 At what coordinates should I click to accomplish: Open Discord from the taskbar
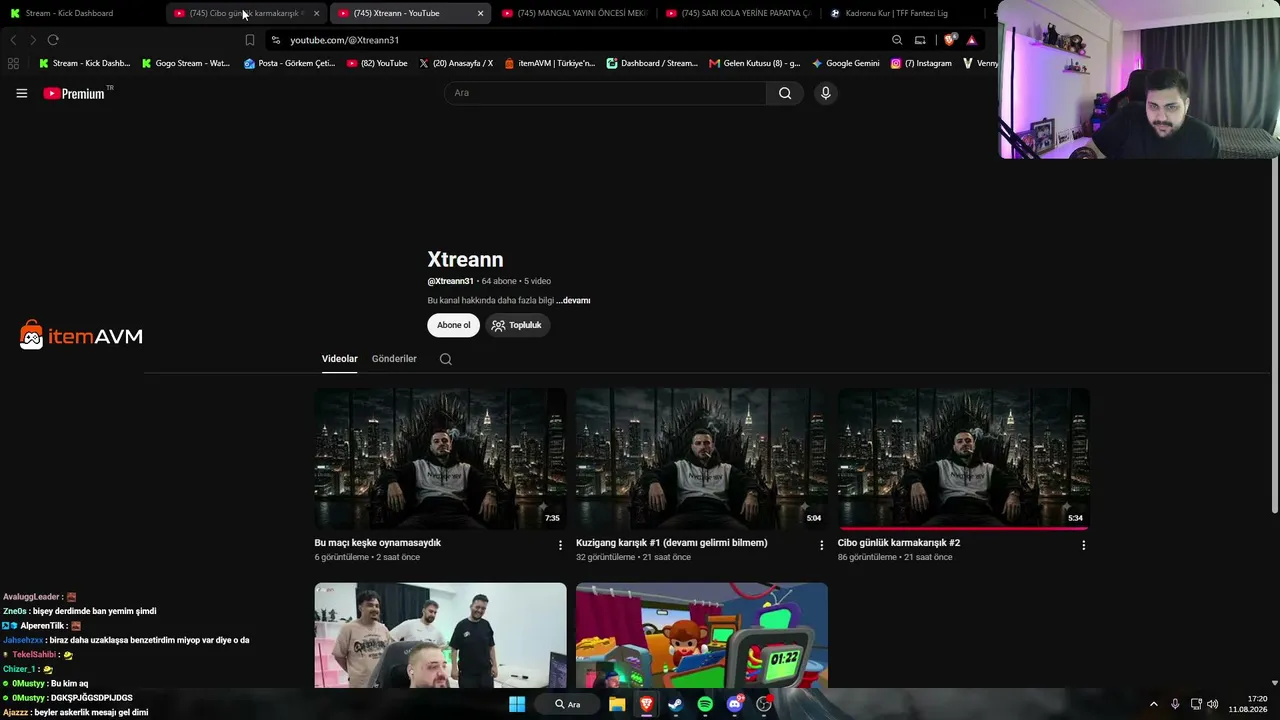click(735, 704)
